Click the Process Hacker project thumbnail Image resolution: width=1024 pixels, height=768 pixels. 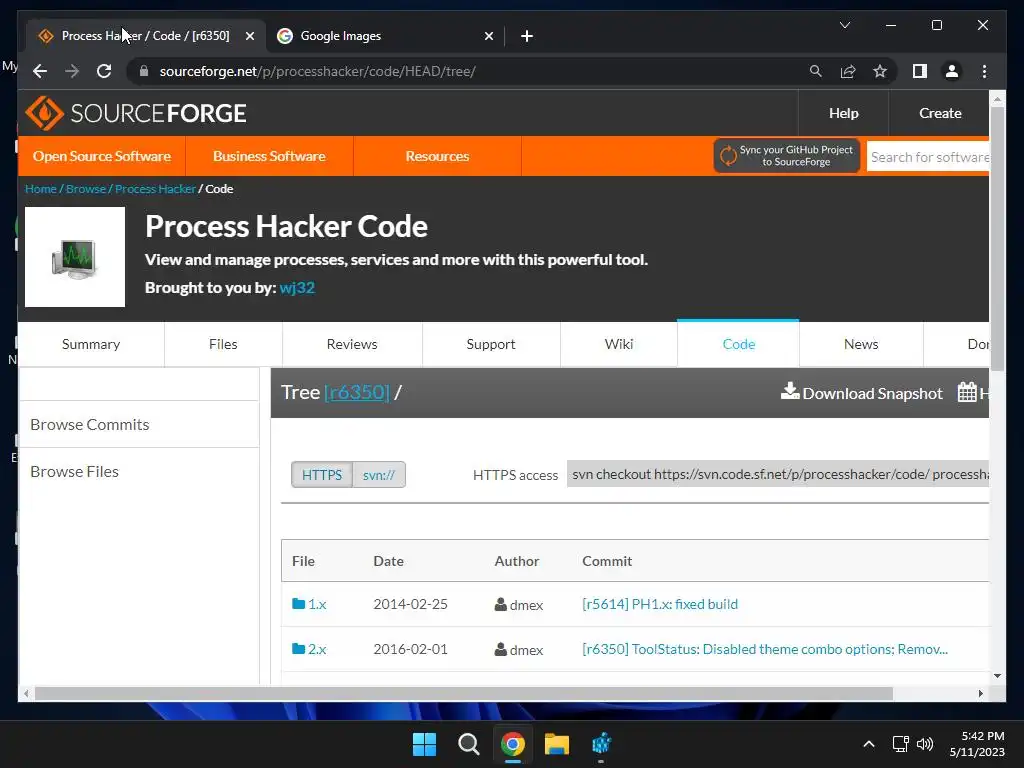(x=75, y=257)
